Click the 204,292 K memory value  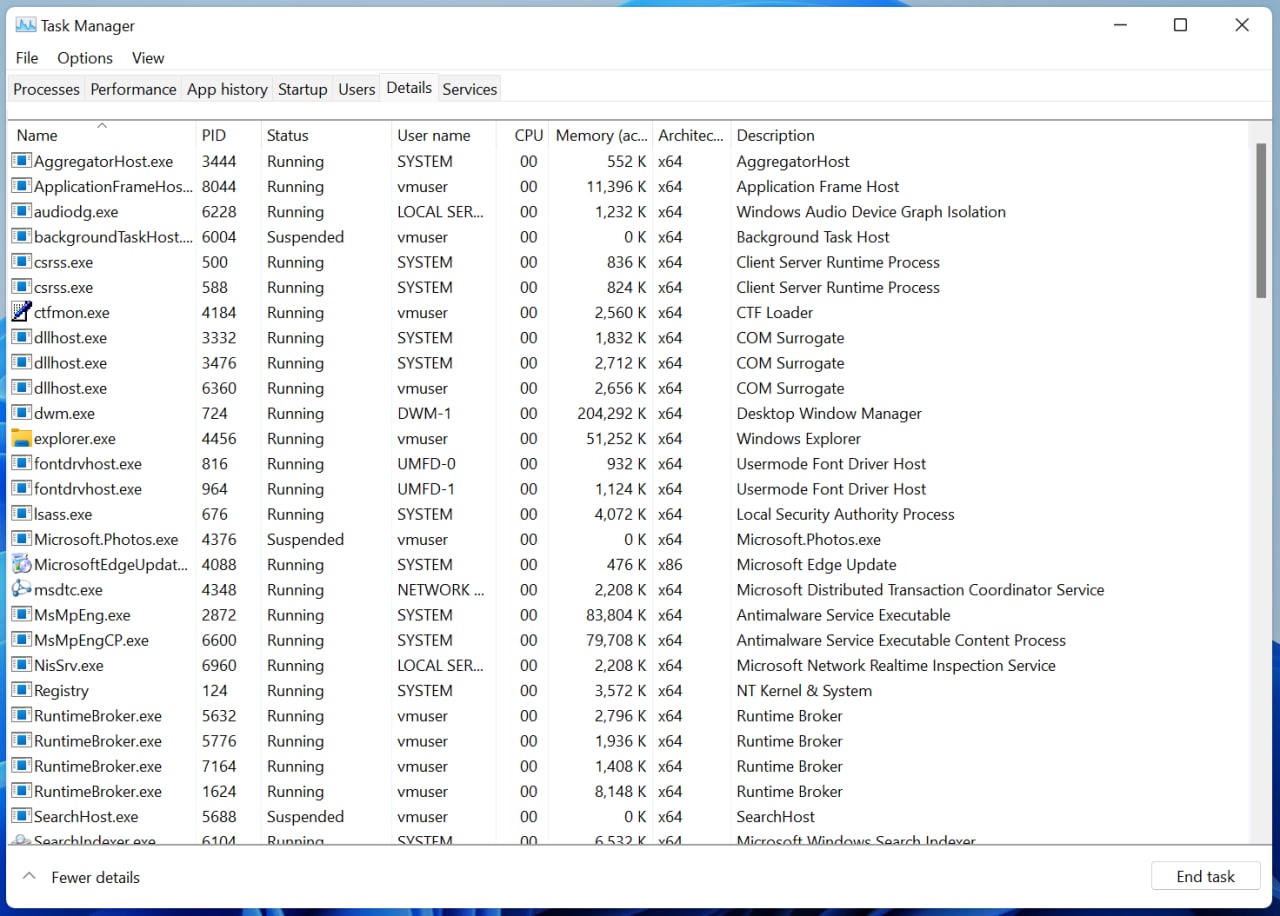[610, 413]
